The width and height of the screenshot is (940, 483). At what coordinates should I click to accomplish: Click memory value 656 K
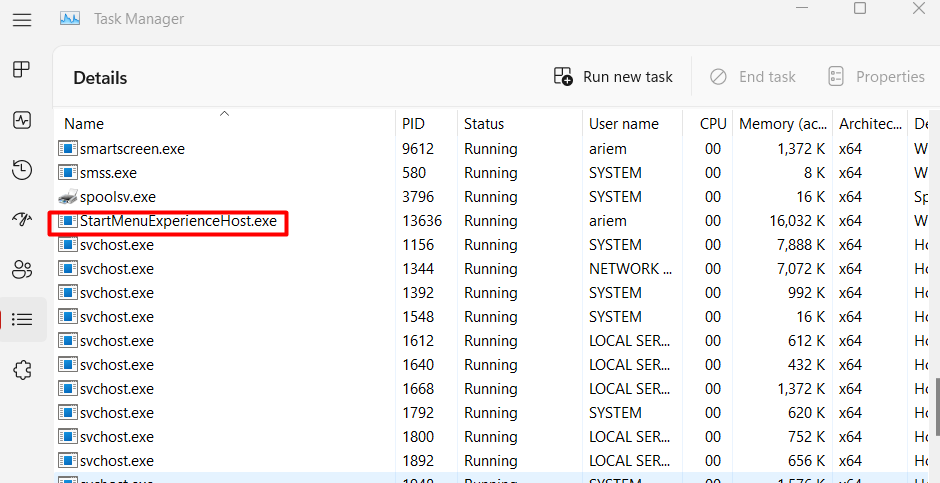coord(807,460)
